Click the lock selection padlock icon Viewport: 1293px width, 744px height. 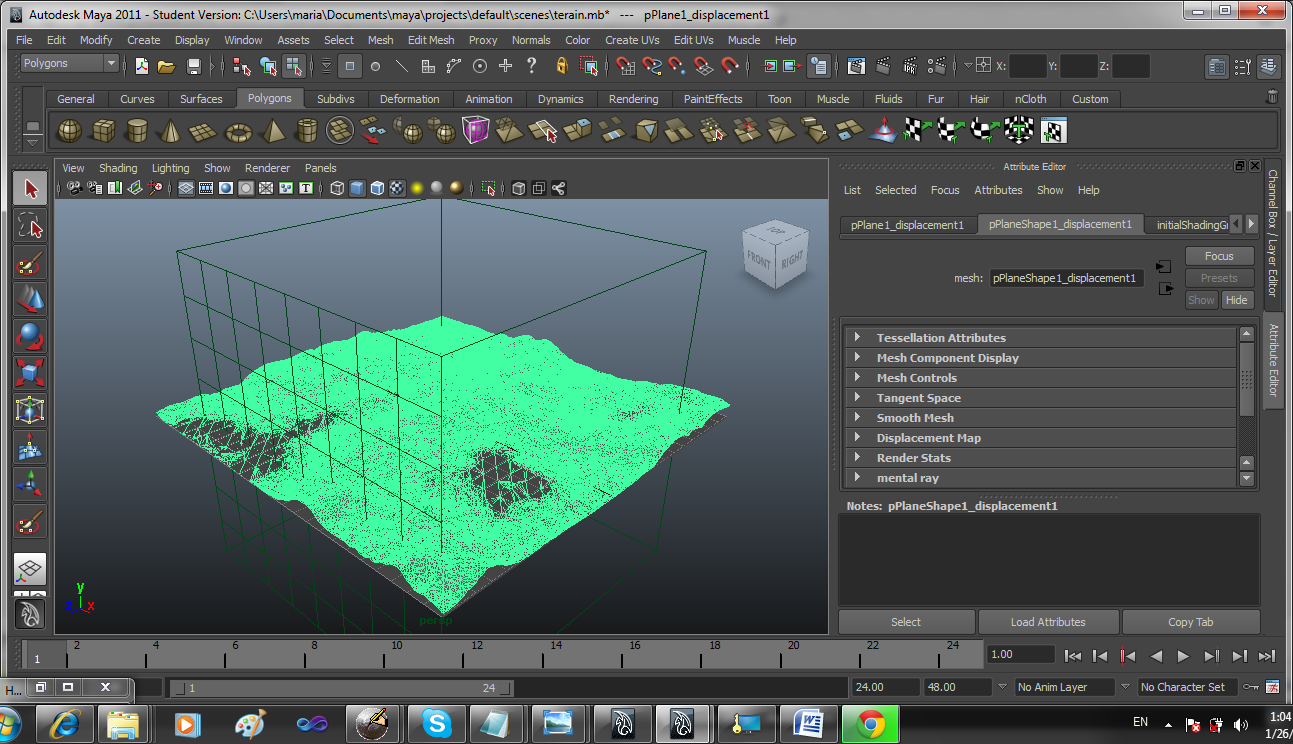click(x=562, y=66)
